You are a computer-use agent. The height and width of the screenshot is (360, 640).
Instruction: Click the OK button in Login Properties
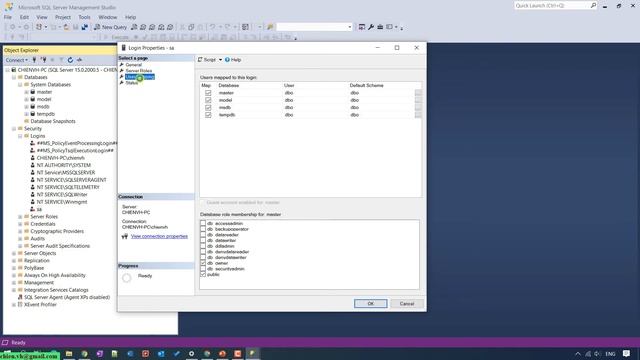click(x=371, y=304)
